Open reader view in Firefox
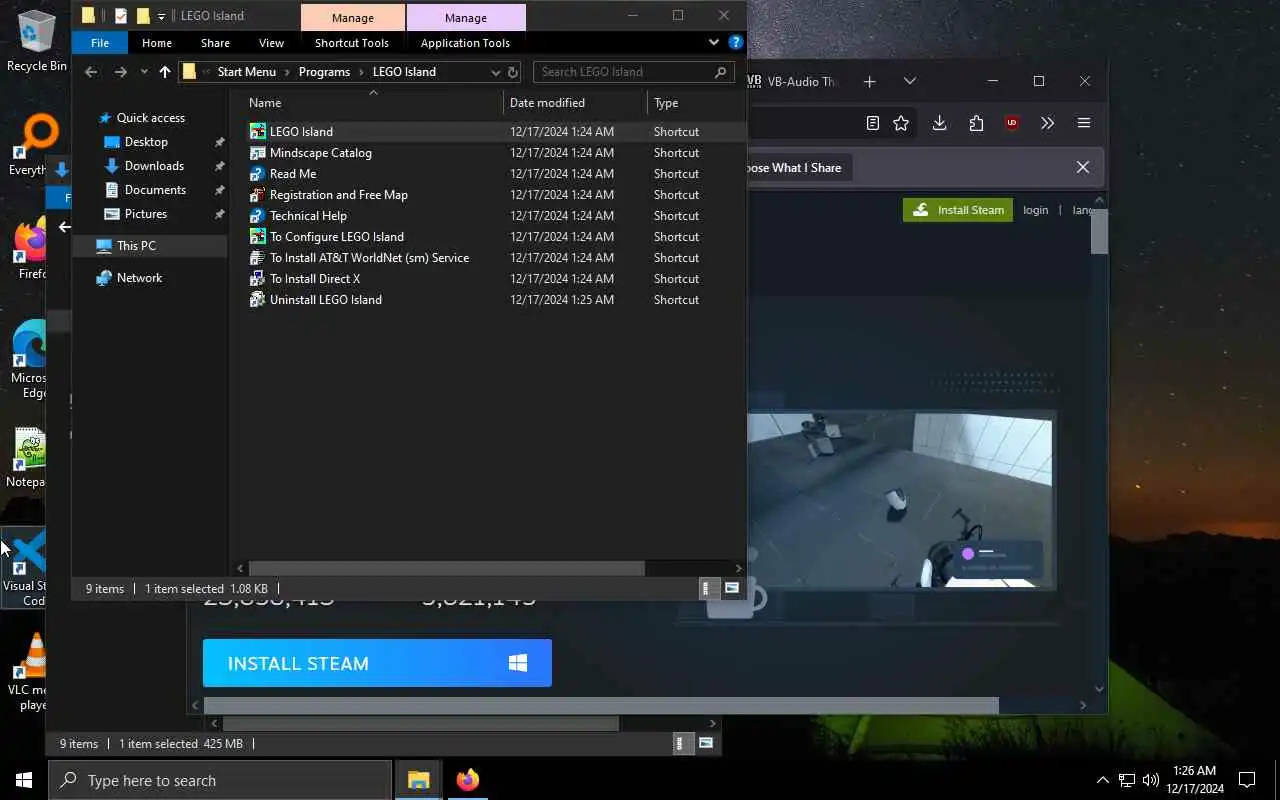This screenshot has height=800, width=1280. click(x=873, y=123)
